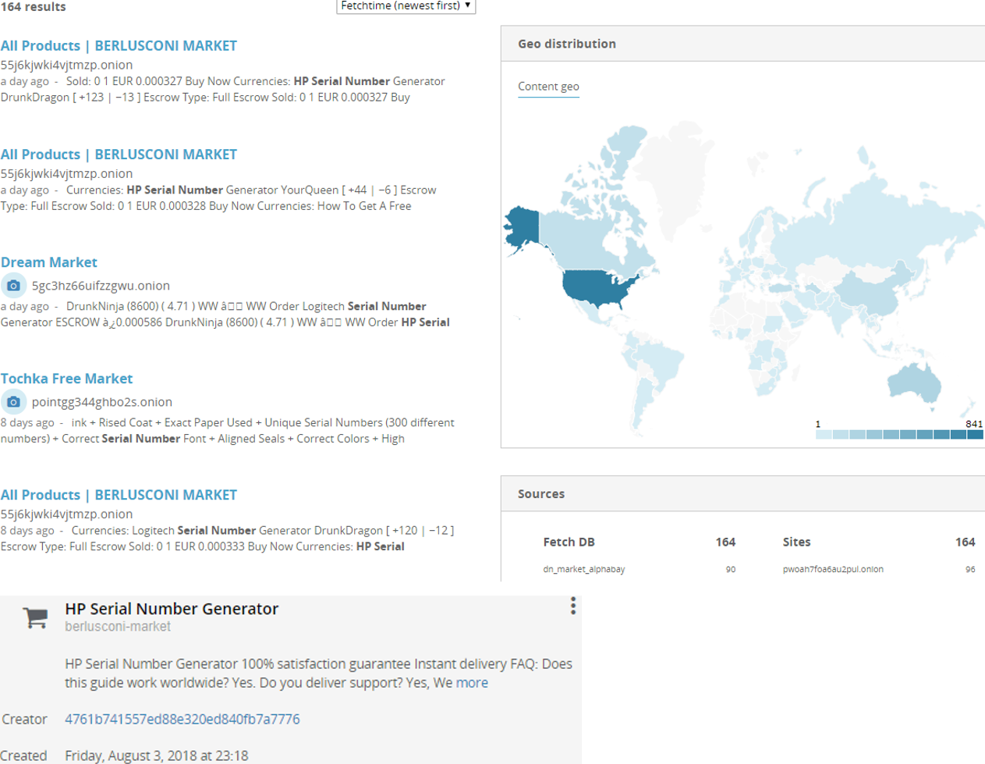
Task: Open creator hash 4761b741557ed88e320ed840fb7a7776
Action: pyautogui.click(x=182, y=719)
